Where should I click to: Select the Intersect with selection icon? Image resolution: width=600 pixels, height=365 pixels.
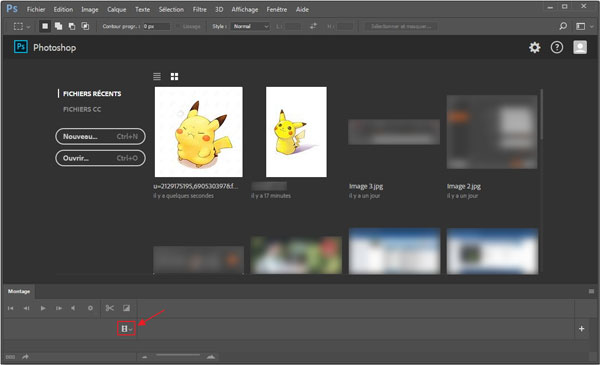coord(85,26)
